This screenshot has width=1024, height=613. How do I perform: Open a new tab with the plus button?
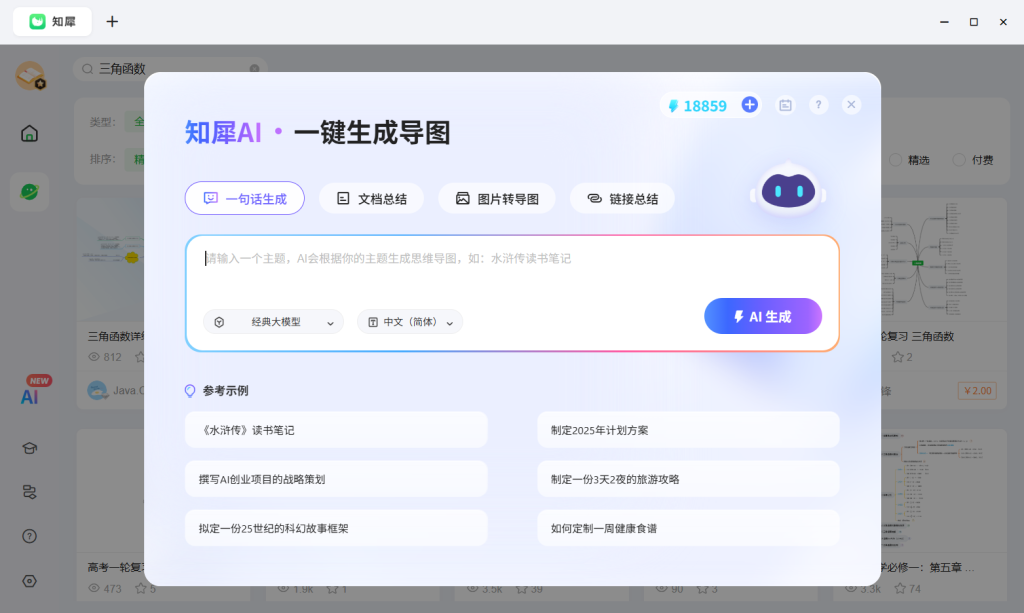point(112,22)
